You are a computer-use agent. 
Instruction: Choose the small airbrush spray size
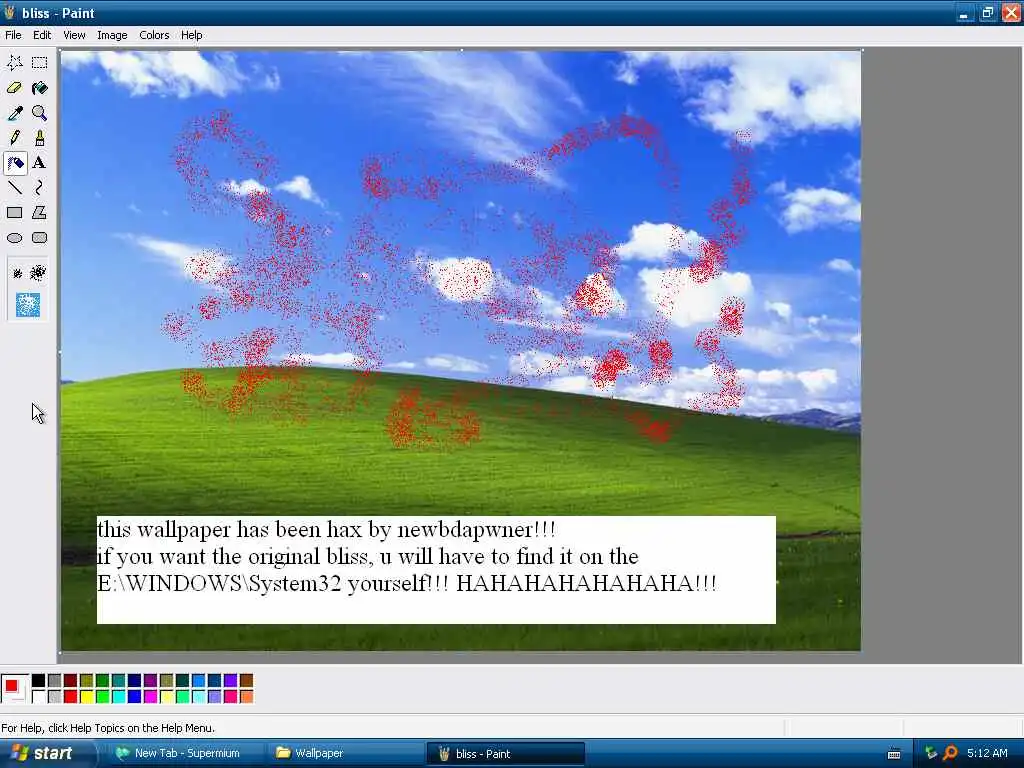tap(17, 274)
